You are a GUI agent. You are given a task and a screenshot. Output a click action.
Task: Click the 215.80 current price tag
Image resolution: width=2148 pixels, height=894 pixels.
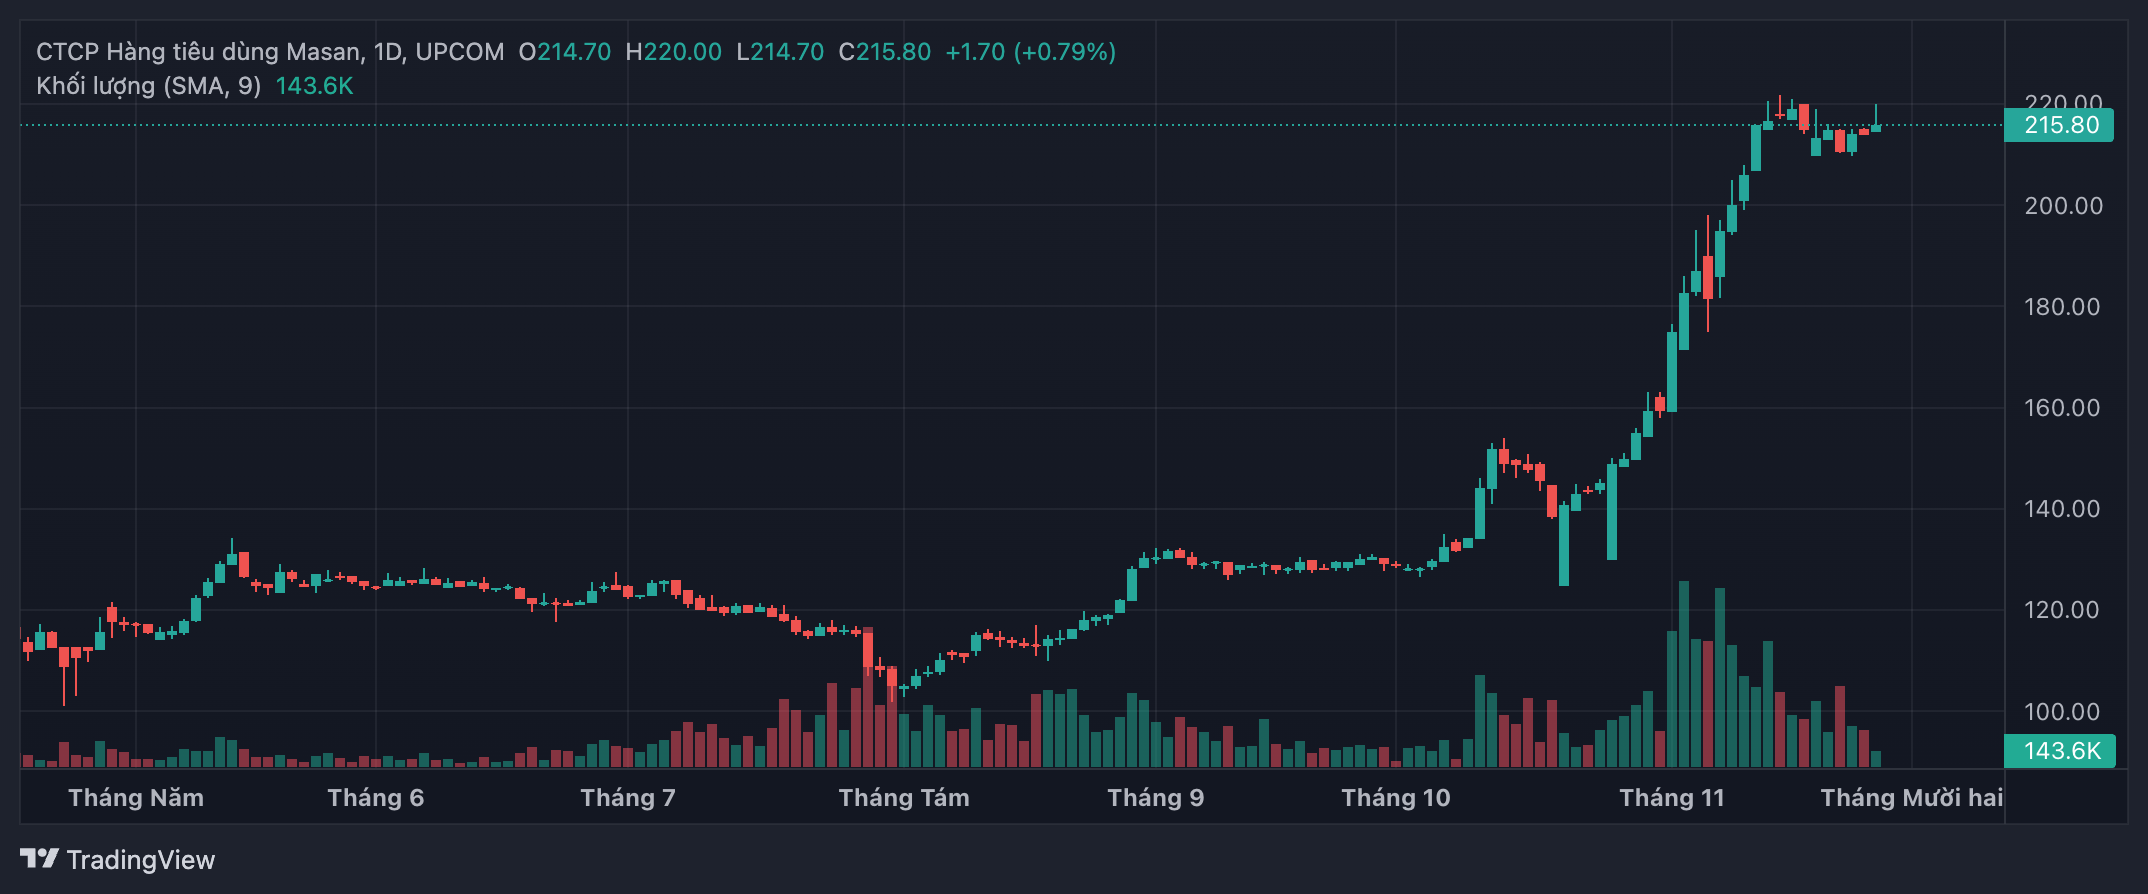click(2059, 126)
